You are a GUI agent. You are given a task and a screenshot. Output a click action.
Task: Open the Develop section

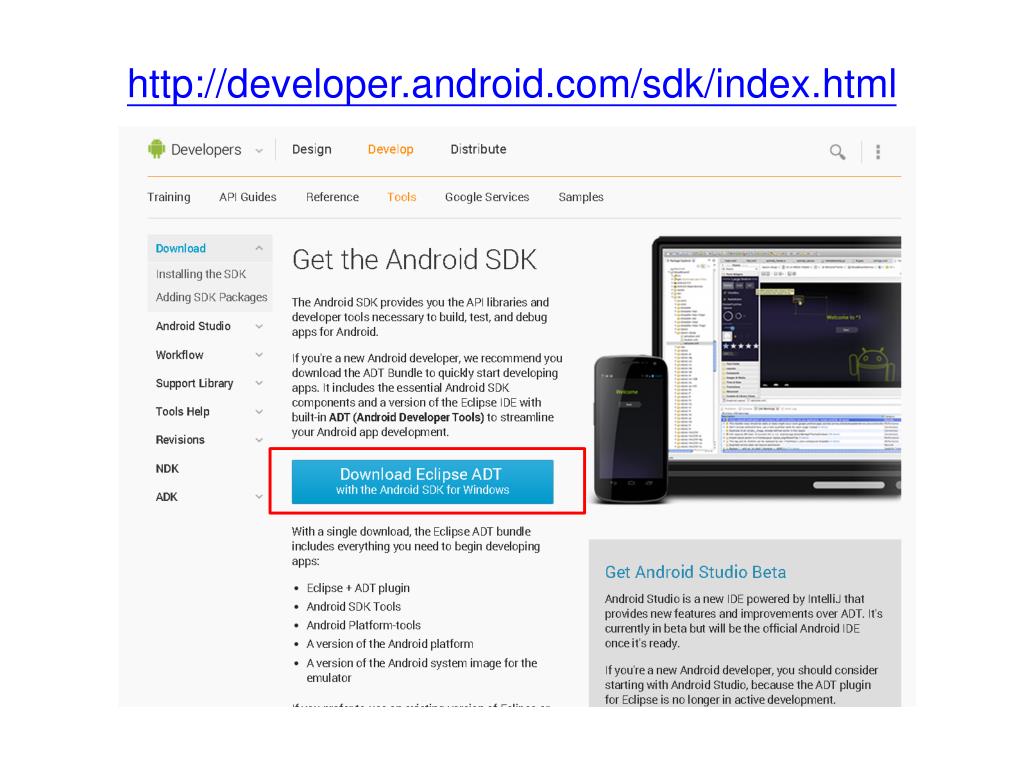[x=391, y=150]
